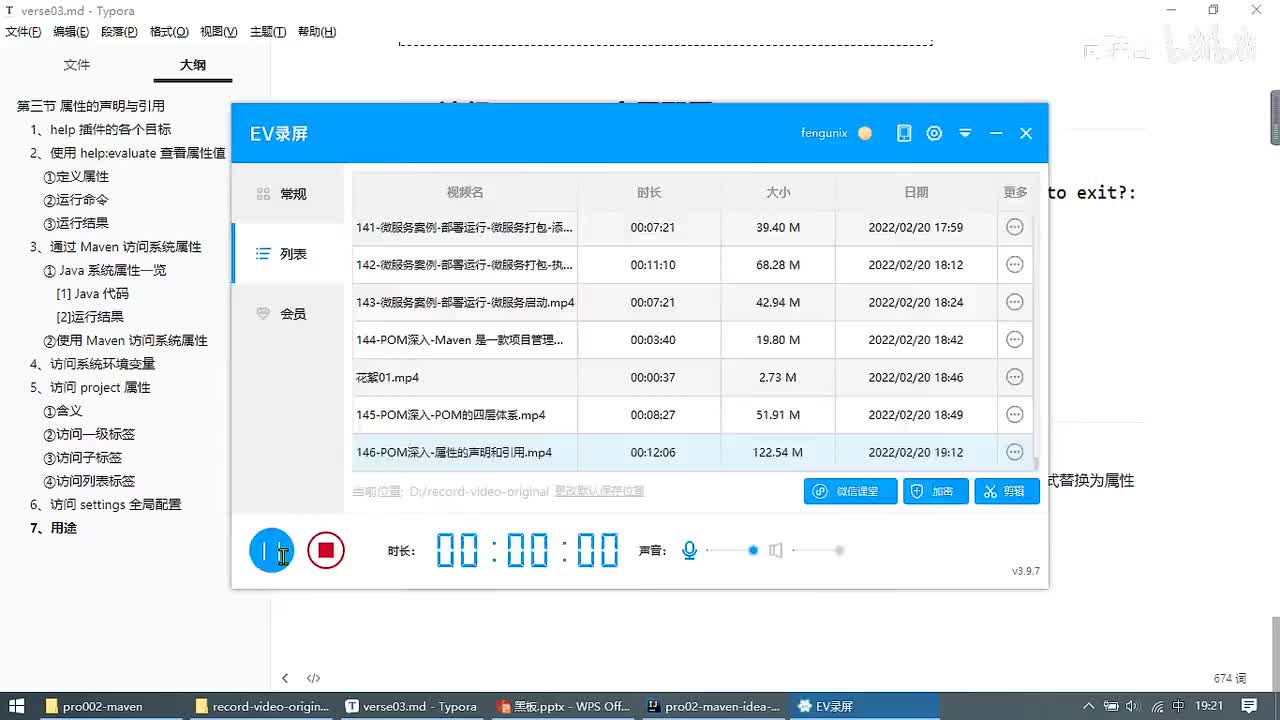Open the 文件(F) menu in Typora
1280x720 pixels.
[x=23, y=32]
